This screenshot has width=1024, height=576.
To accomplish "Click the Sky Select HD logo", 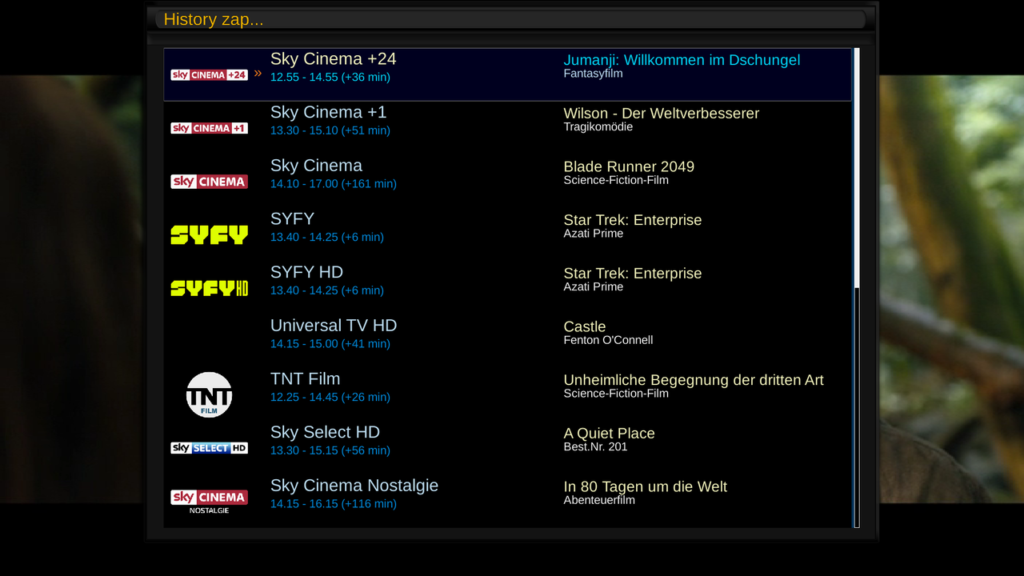I will point(209,448).
